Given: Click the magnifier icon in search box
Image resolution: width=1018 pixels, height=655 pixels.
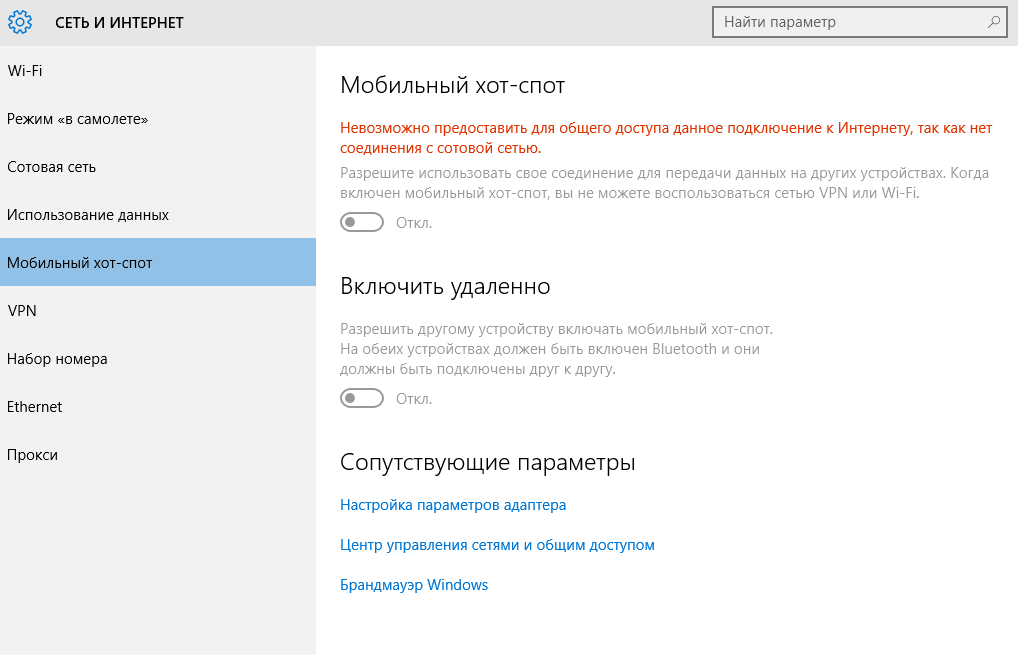Looking at the screenshot, I should click(x=993, y=22).
